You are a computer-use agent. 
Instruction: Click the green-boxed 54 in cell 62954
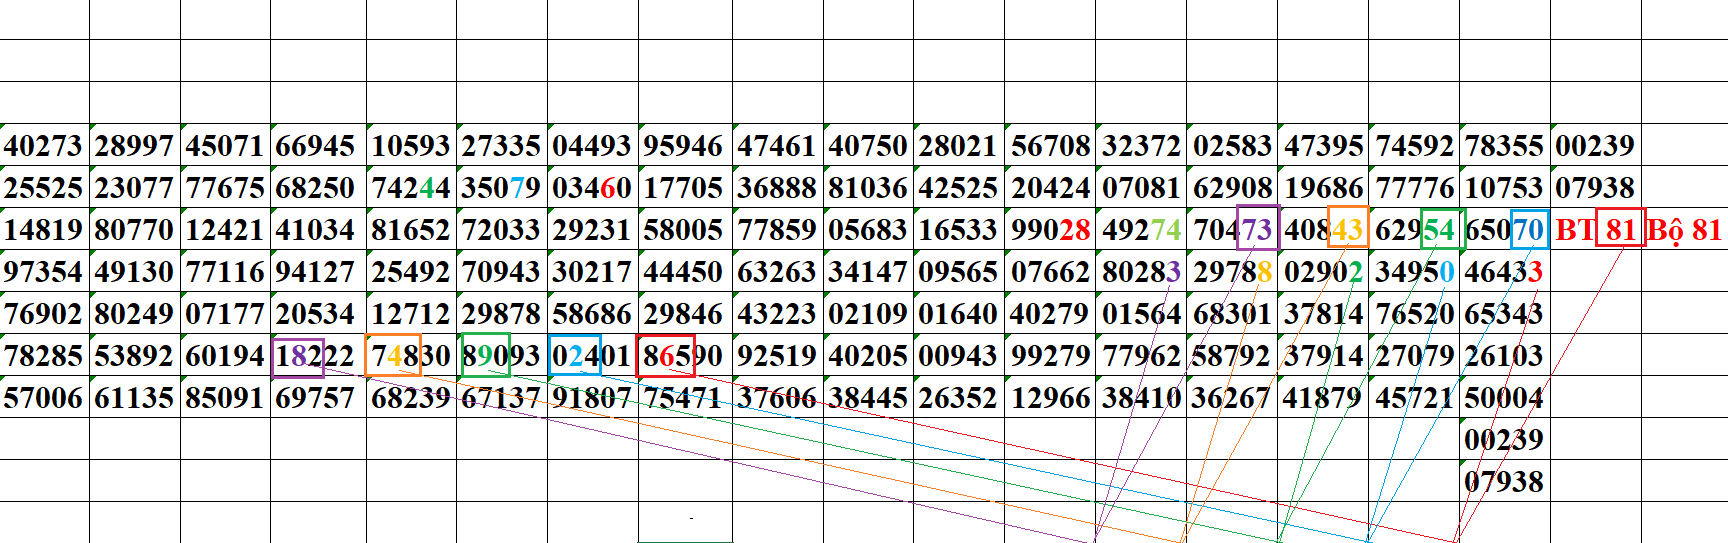coord(1441,229)
